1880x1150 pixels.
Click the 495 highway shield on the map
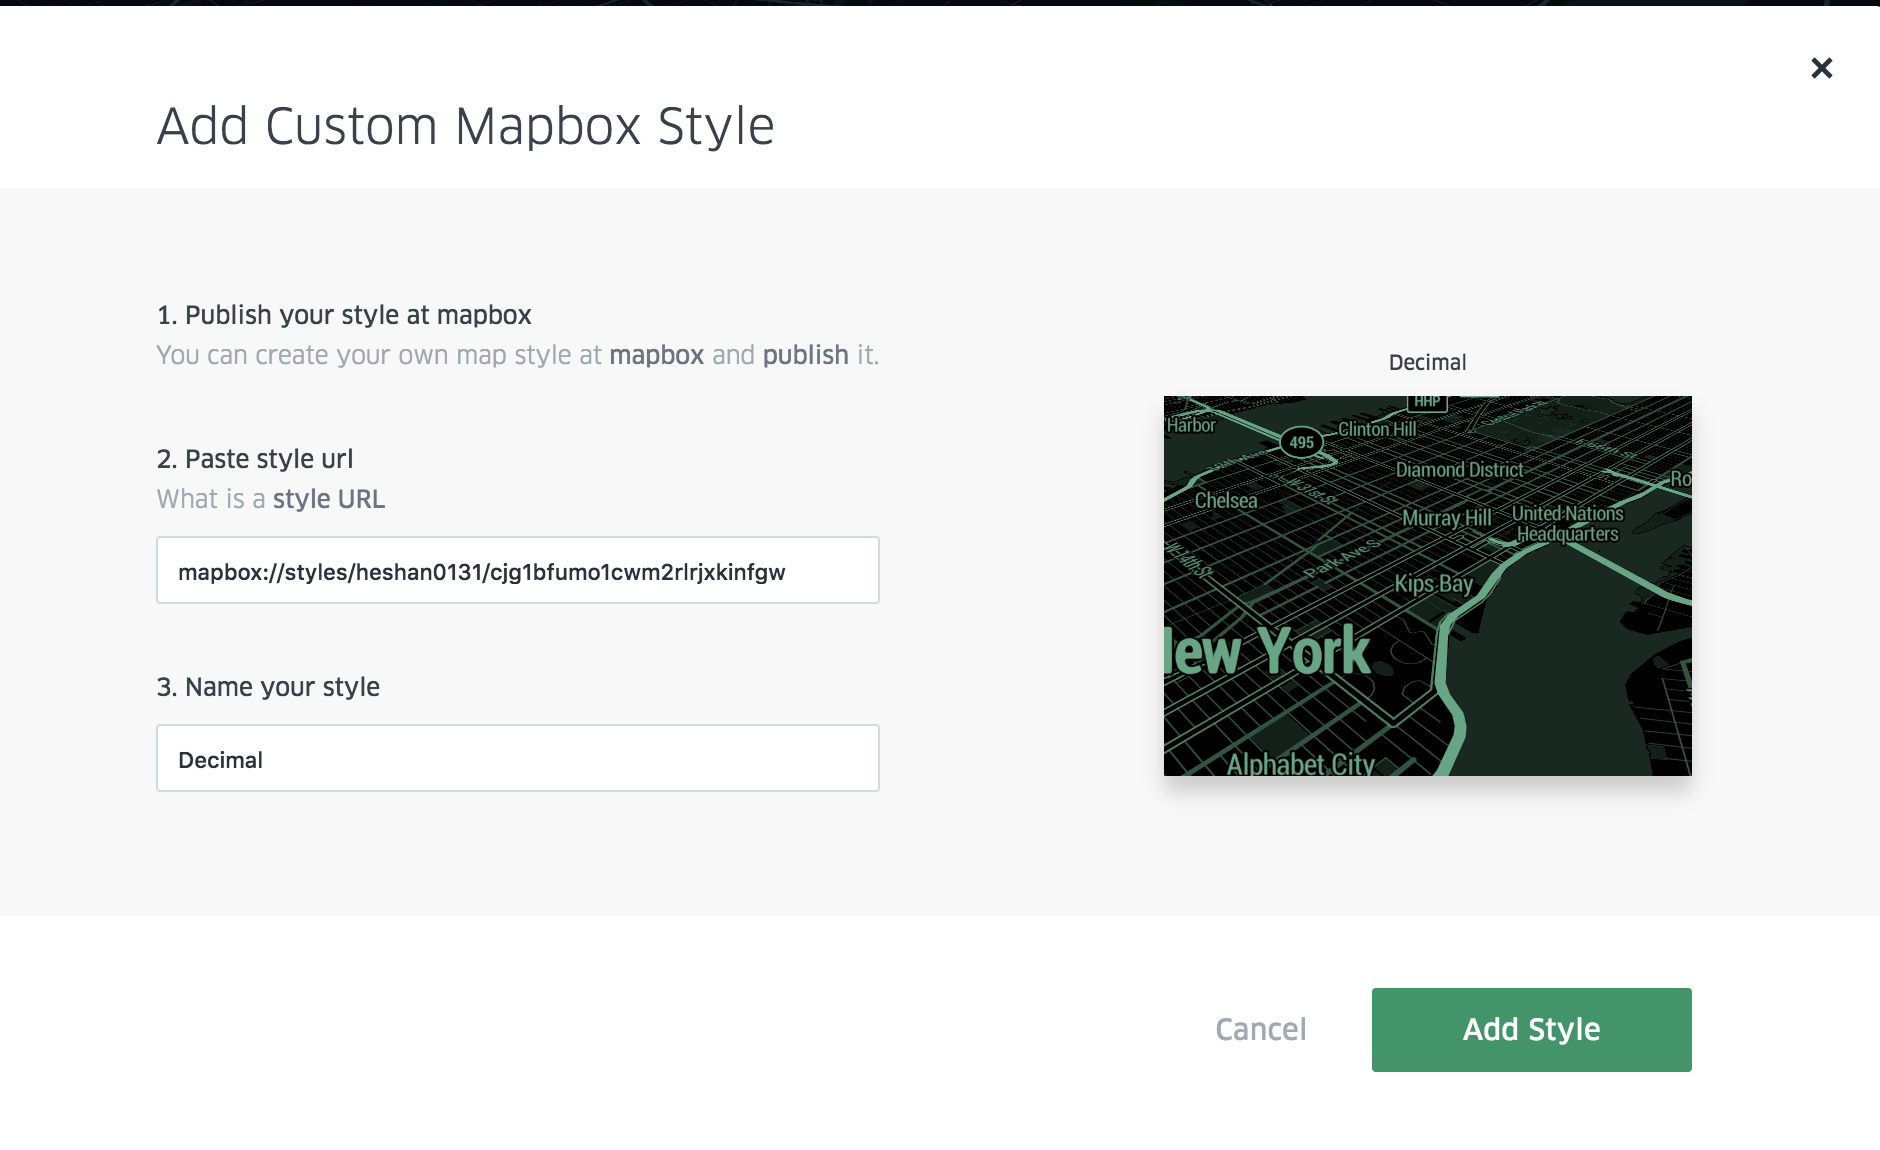(1301, 442)
